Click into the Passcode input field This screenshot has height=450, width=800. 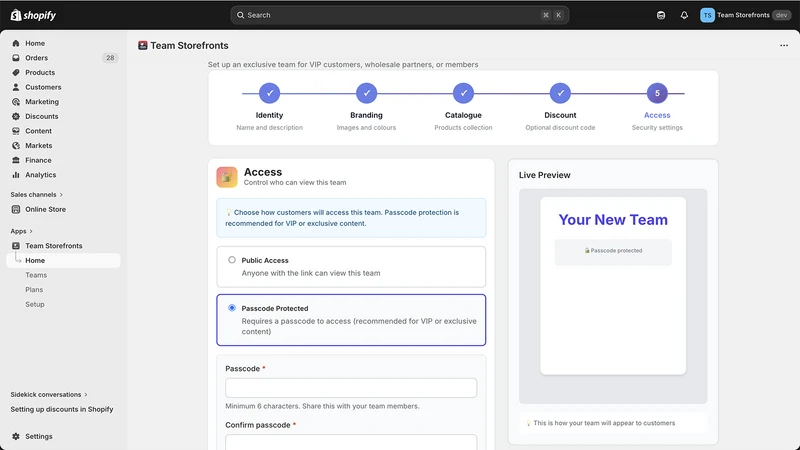click(x=351, y=388)
